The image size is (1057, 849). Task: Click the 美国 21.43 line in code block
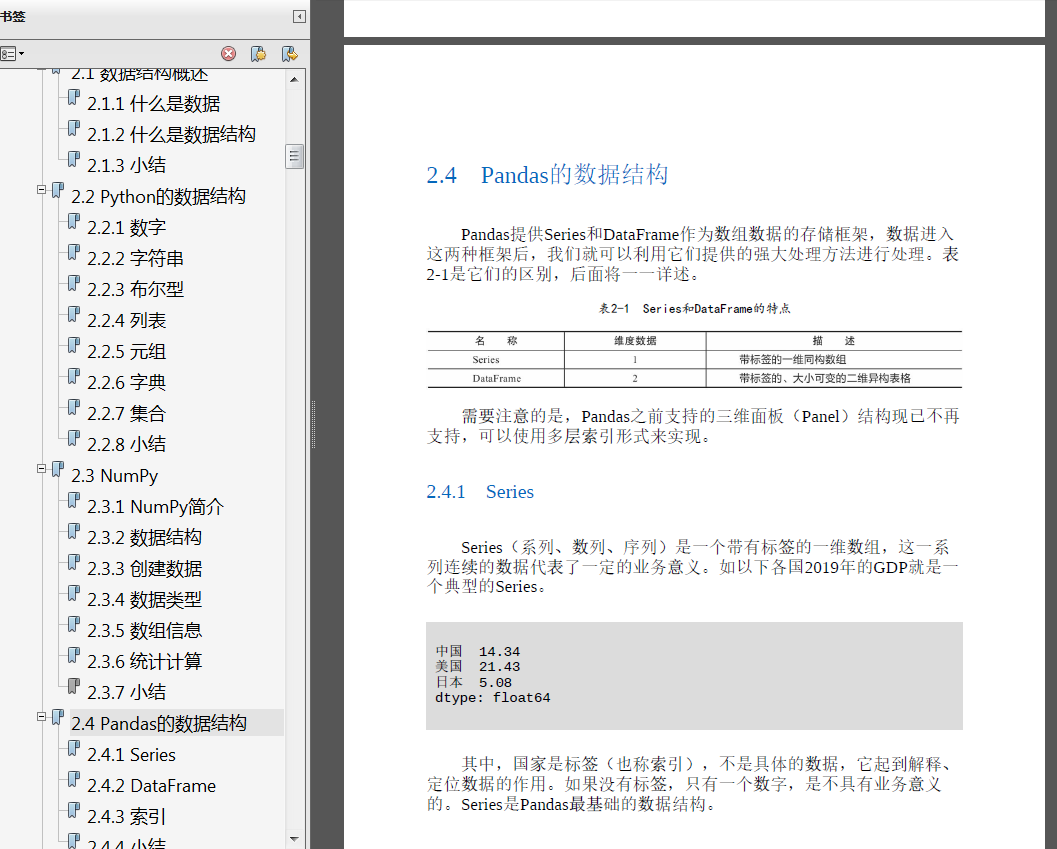tap(478, 667)
